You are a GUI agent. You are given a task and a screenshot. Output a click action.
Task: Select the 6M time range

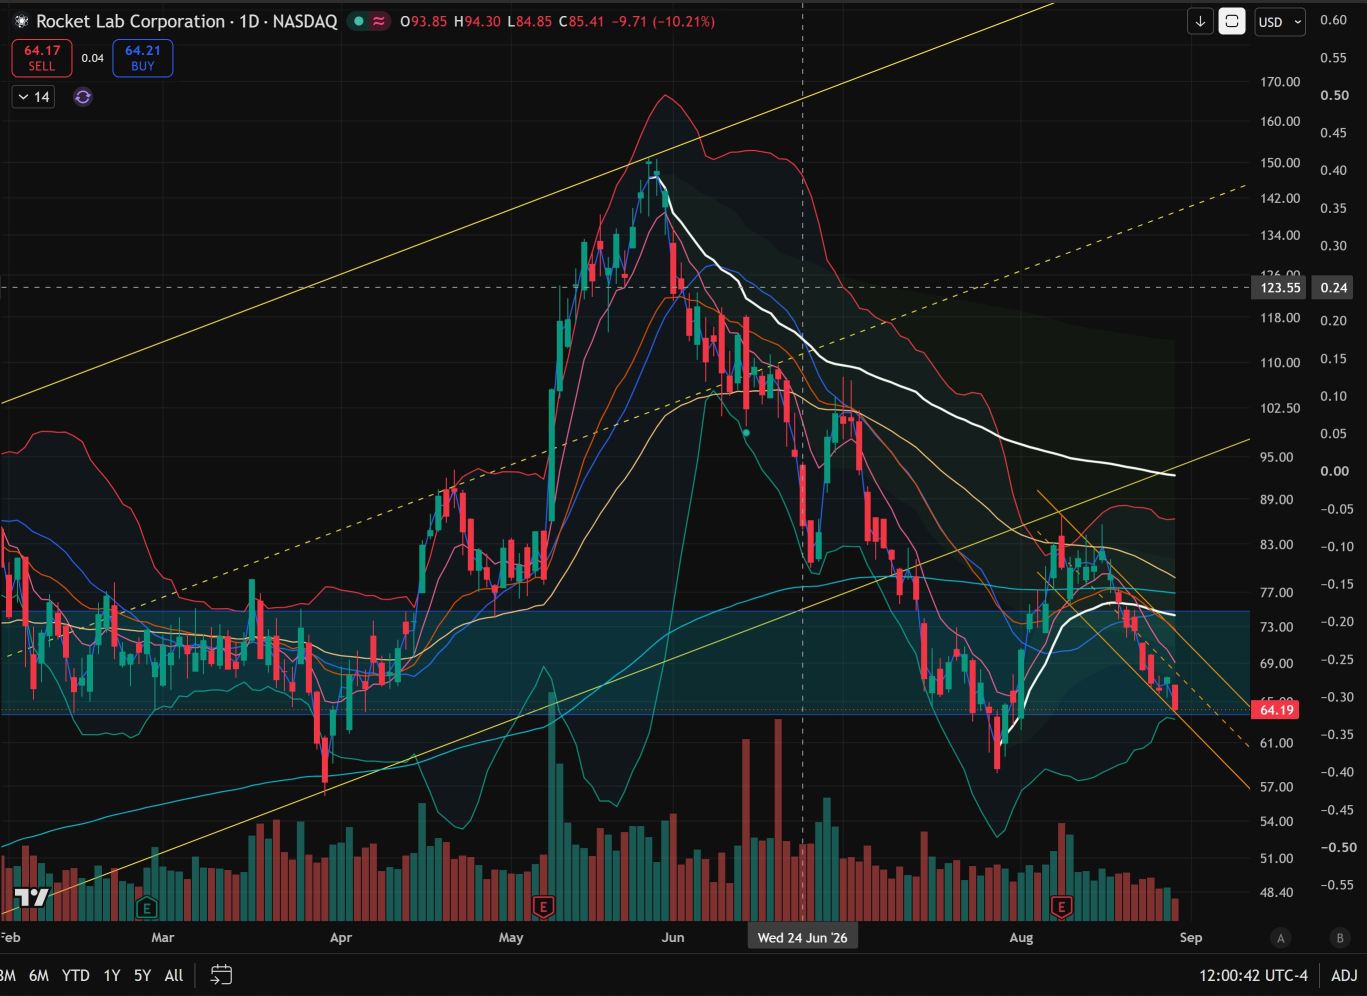coord(39,975)
